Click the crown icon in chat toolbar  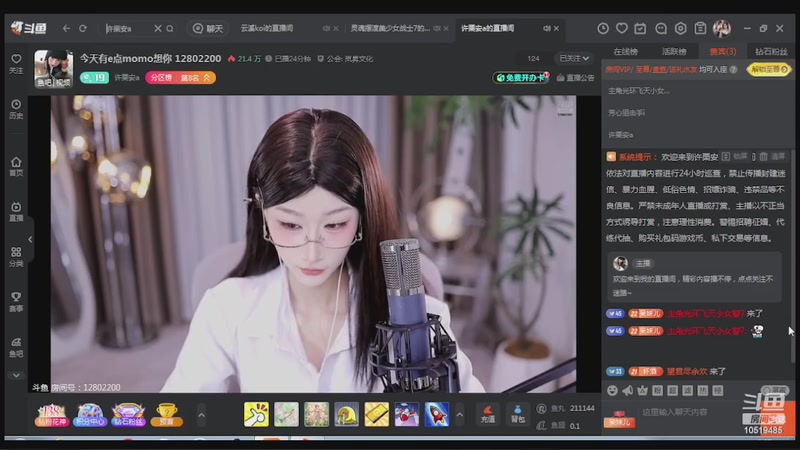(x=642, y=390)
